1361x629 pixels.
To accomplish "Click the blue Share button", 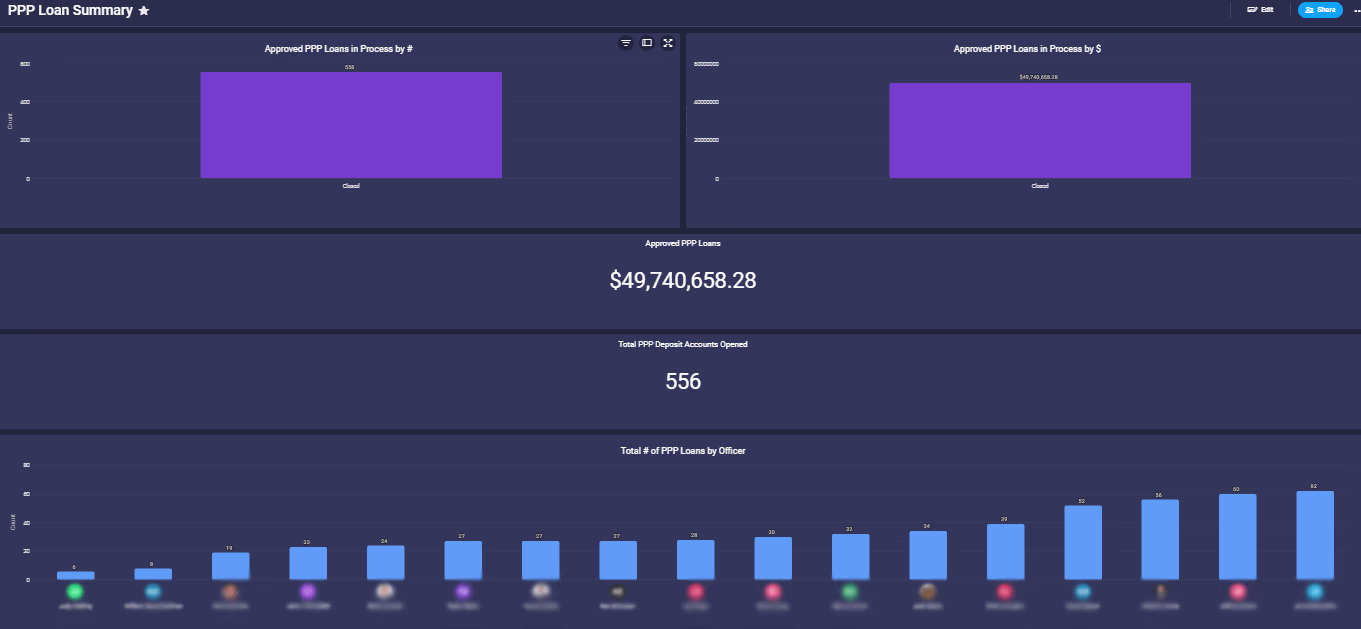I will point(1320,10).
